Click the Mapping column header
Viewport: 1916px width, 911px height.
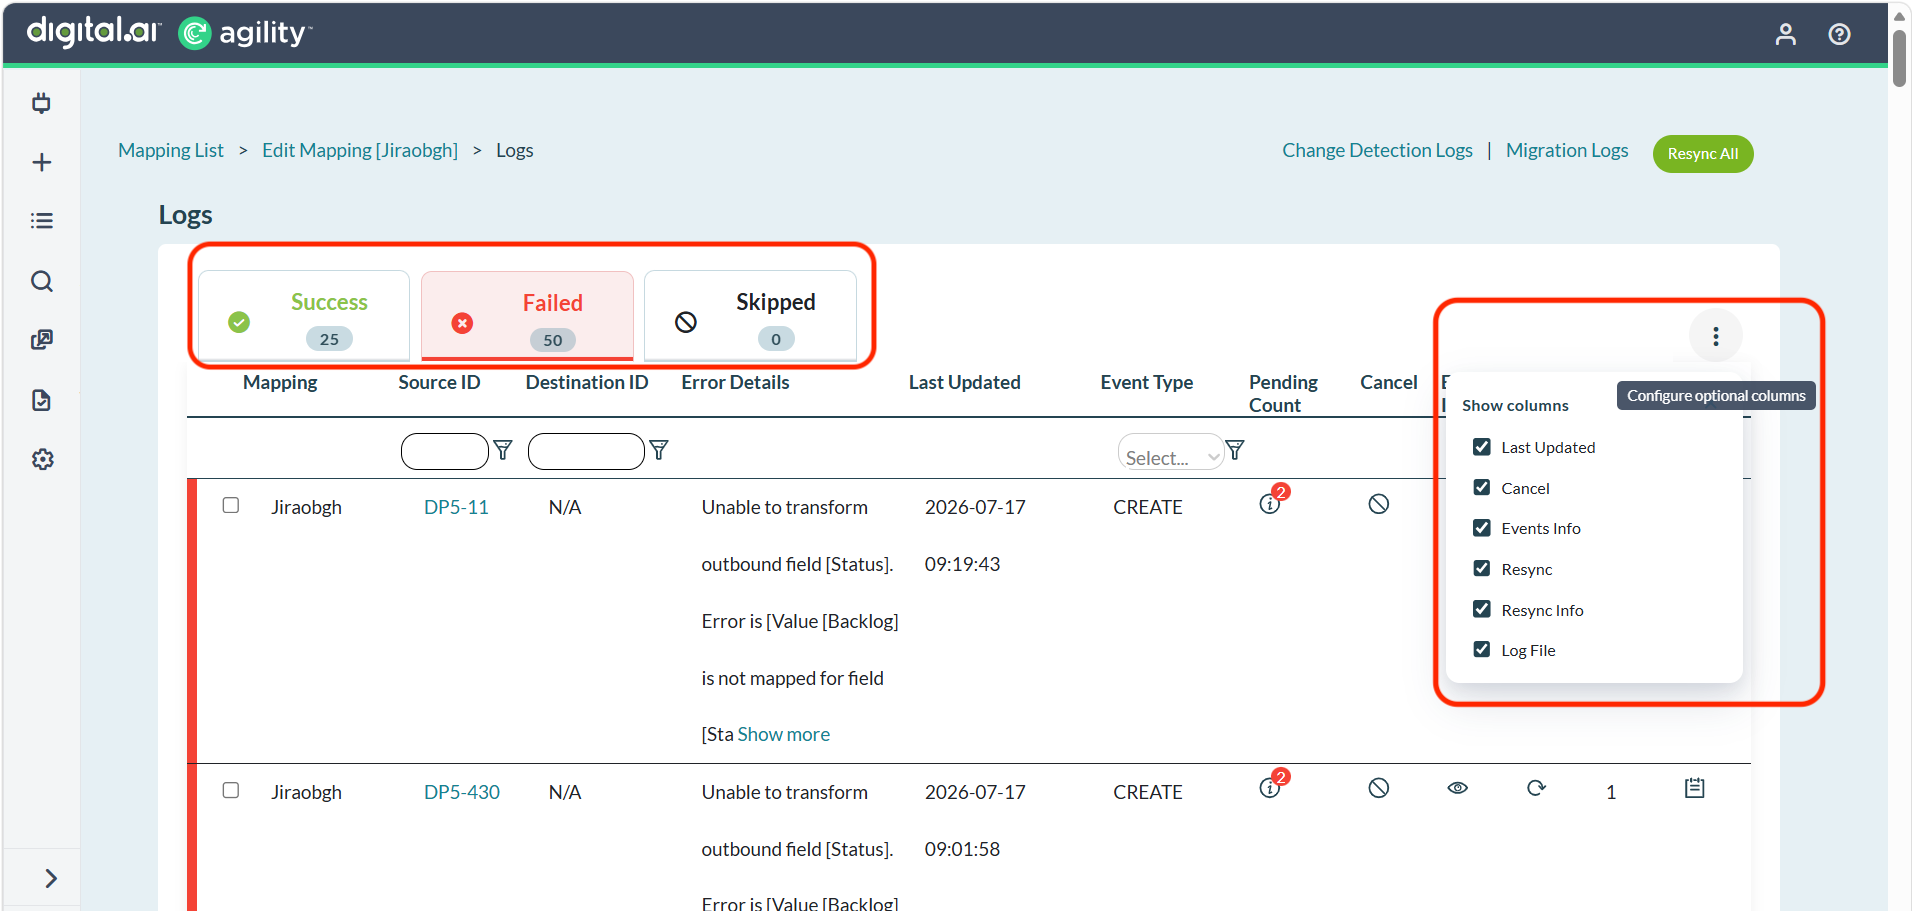coord(280,382)
